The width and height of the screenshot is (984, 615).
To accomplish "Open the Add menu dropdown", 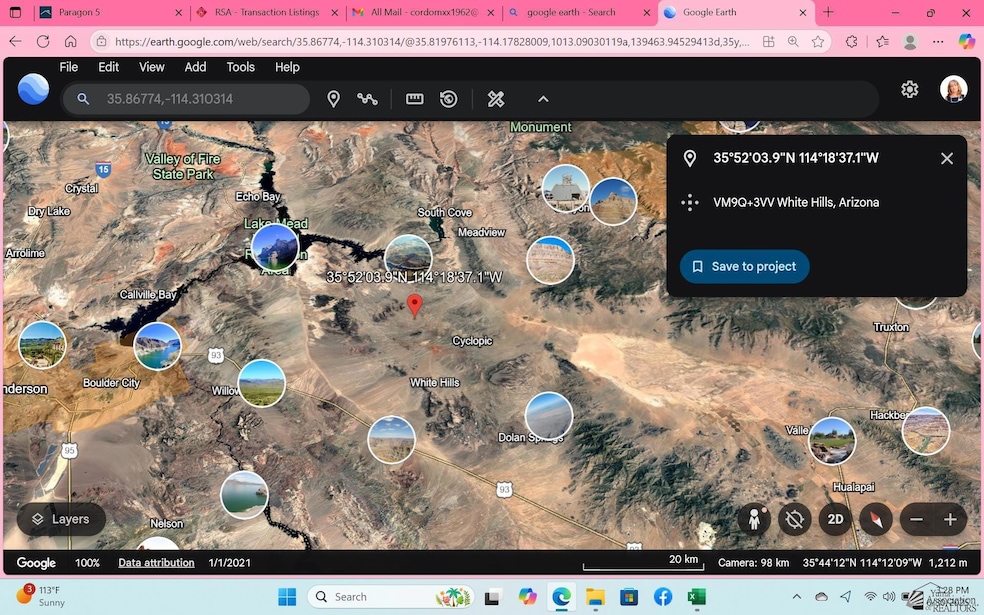I will click(x=195, y=67).
